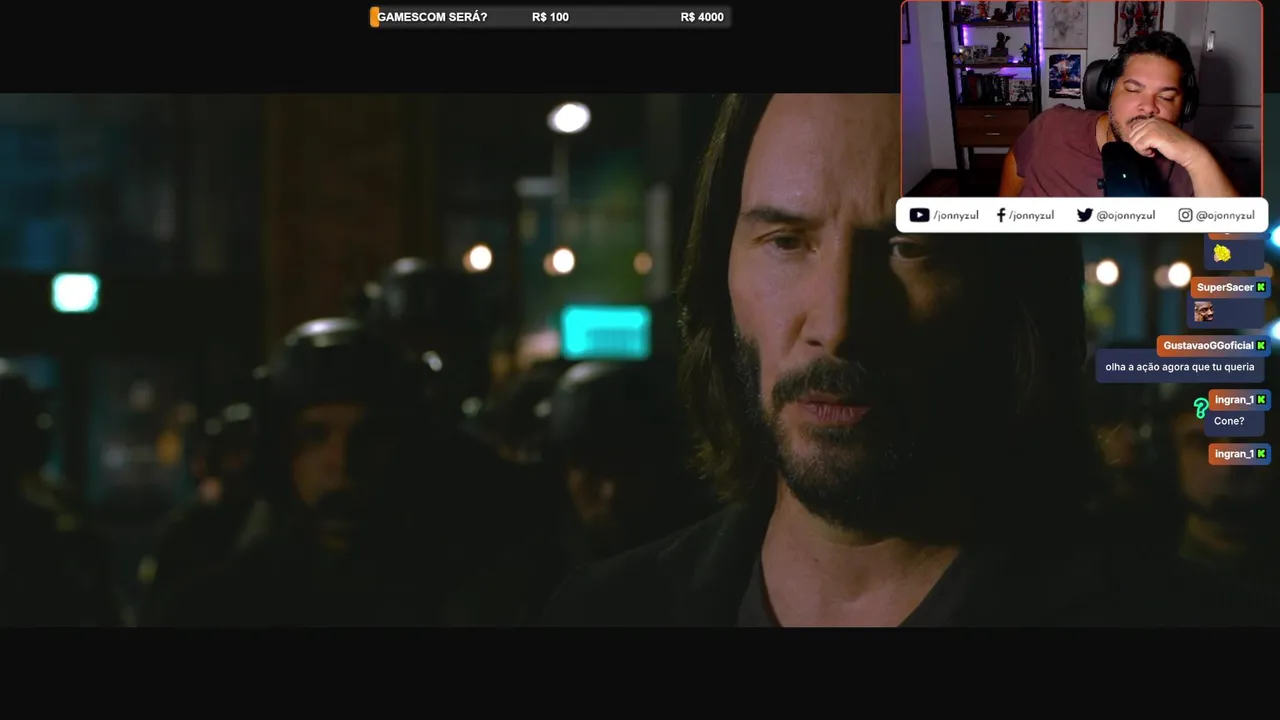The image size is (1280, 720).
Task: Click the green Kick badge beside GustavaoGGoficial
Action: point(1261,345)
